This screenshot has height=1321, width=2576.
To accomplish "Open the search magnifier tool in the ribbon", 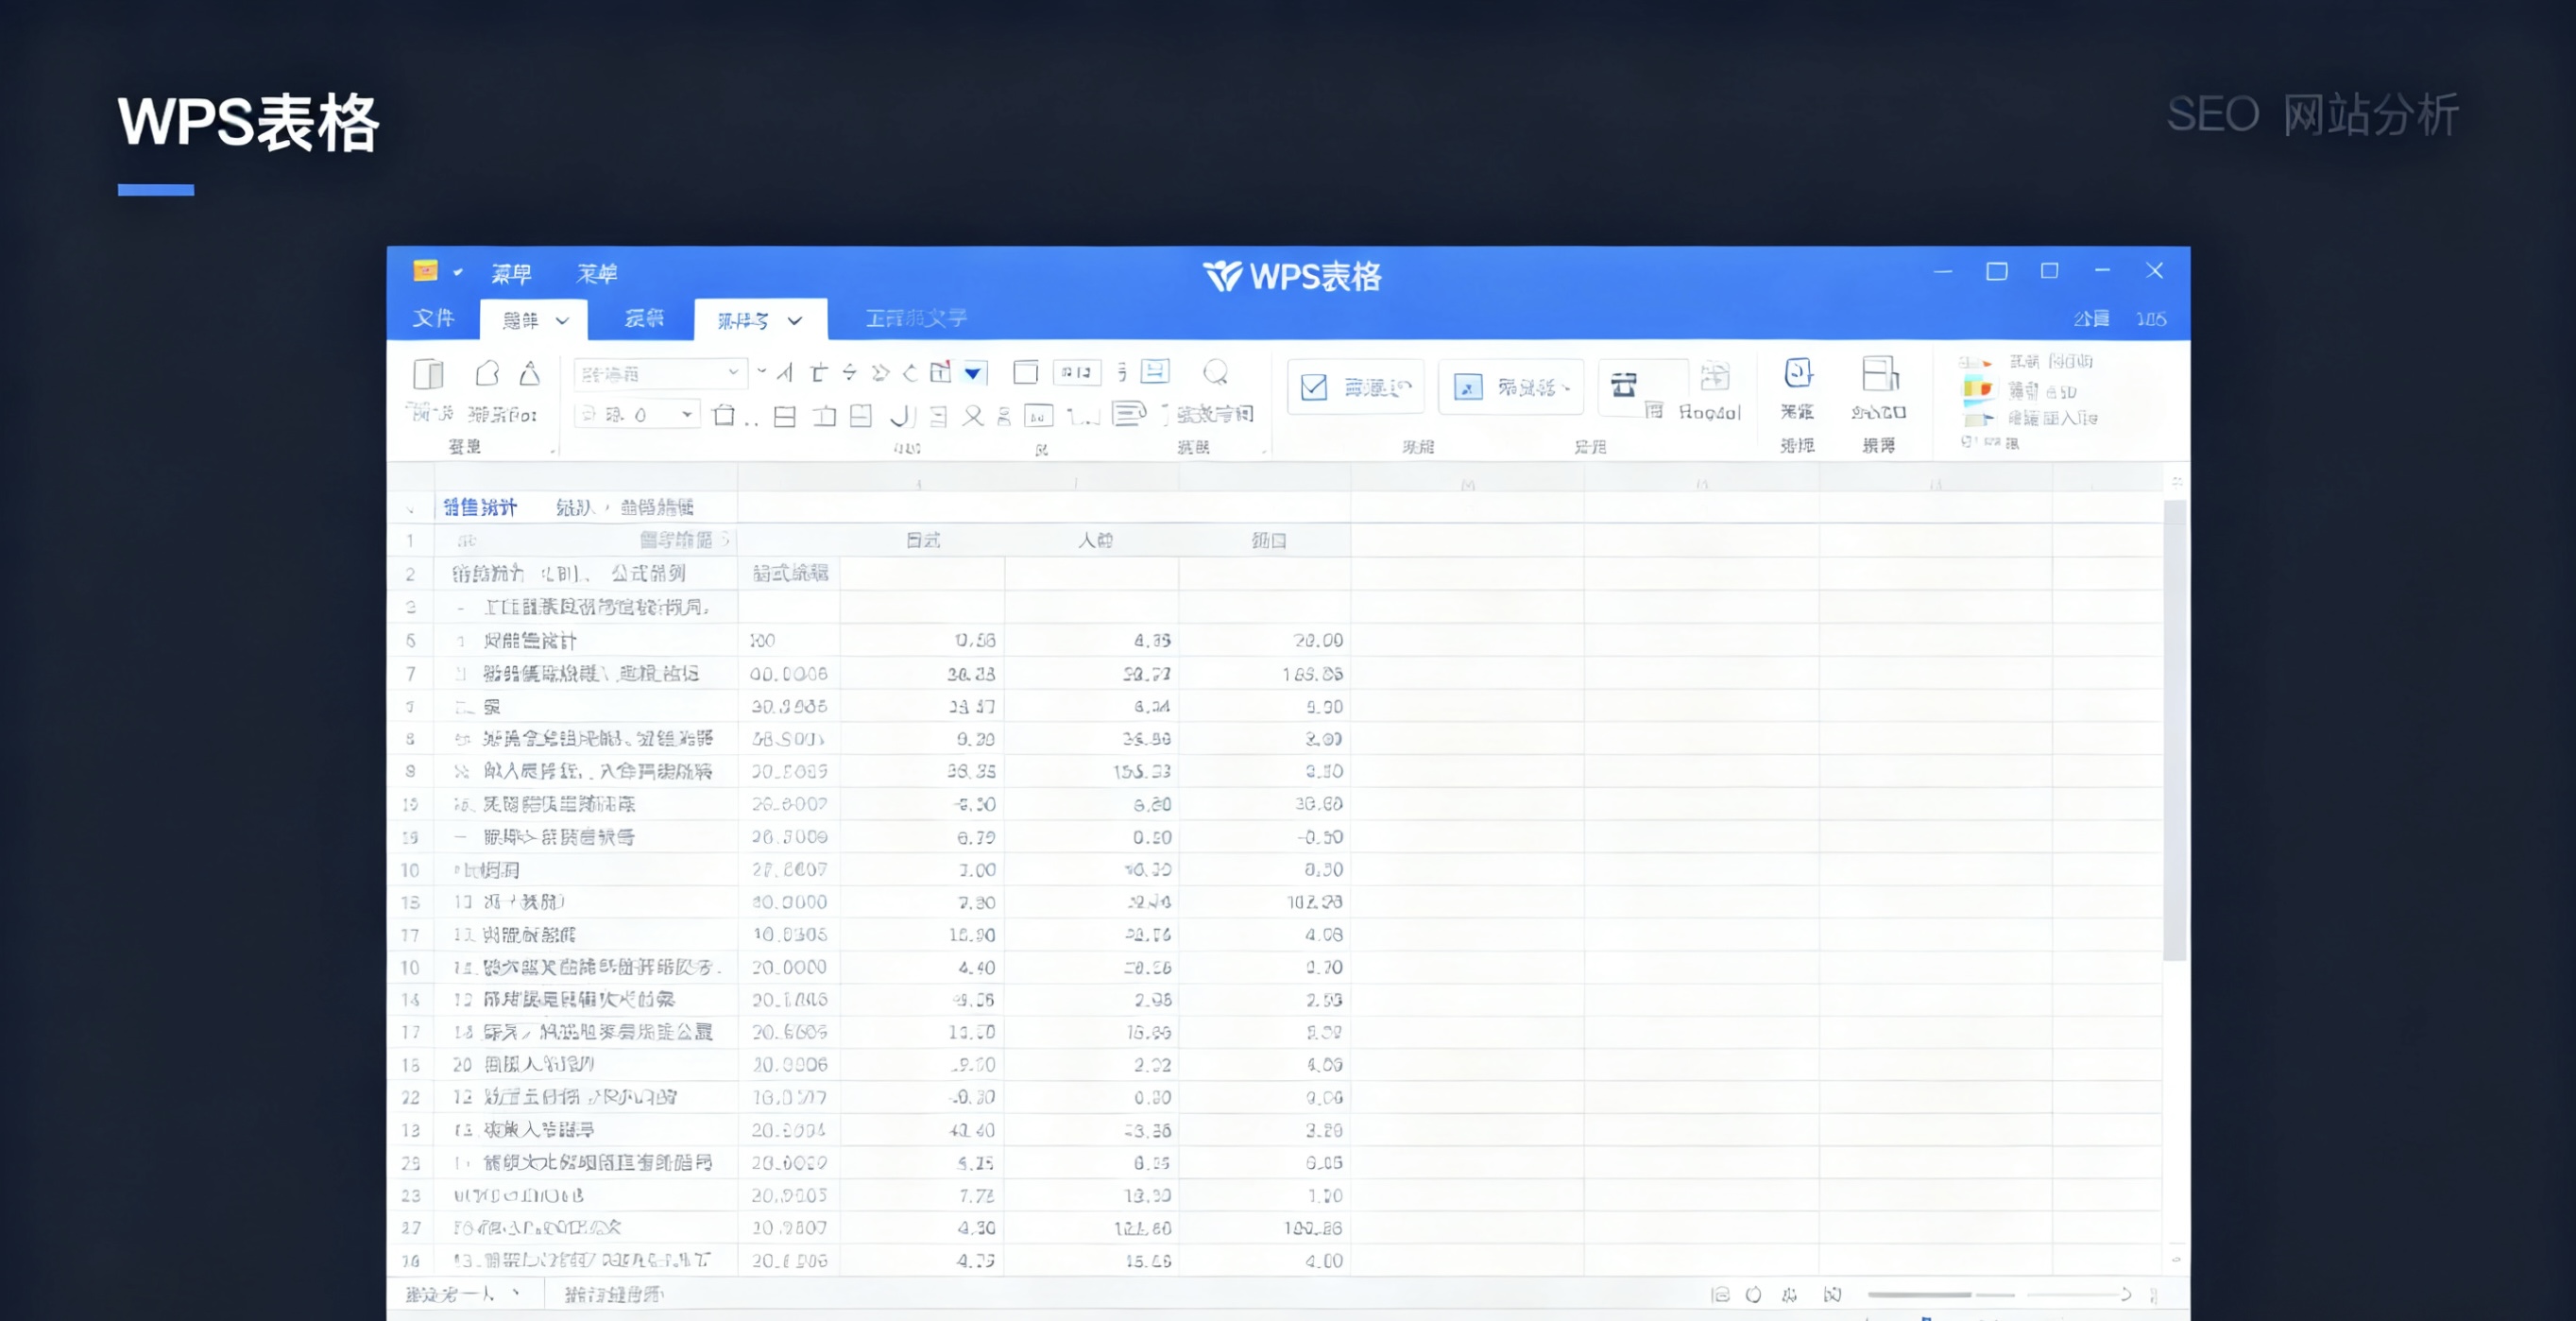I will click(1218, 371).
